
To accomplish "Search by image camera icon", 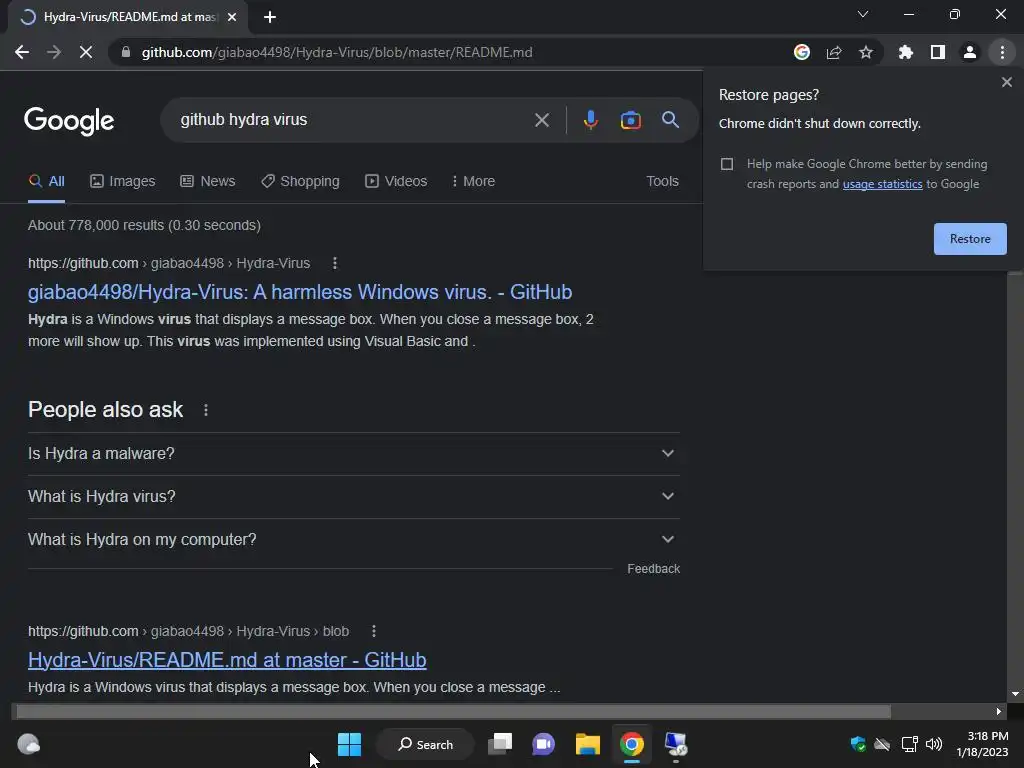I will click(x=630, y=120).
